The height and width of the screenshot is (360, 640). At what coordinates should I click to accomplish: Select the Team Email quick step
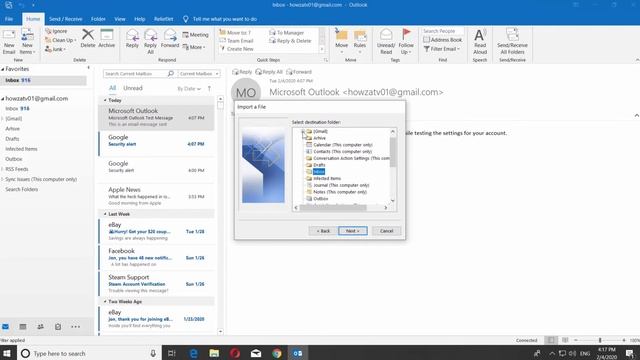[x=236, y=41]
